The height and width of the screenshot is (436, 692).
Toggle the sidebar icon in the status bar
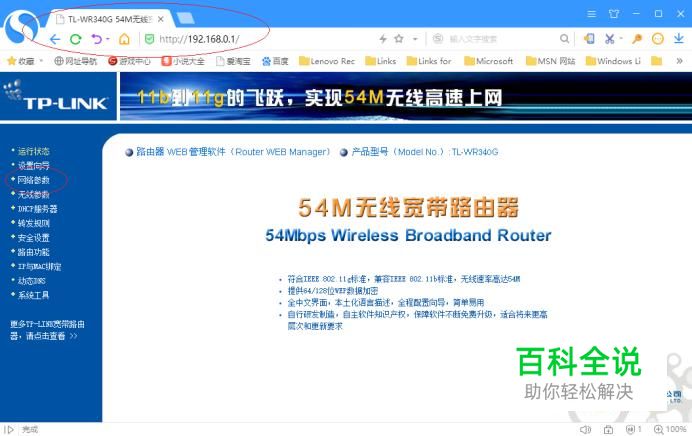[x=9, y=429]
